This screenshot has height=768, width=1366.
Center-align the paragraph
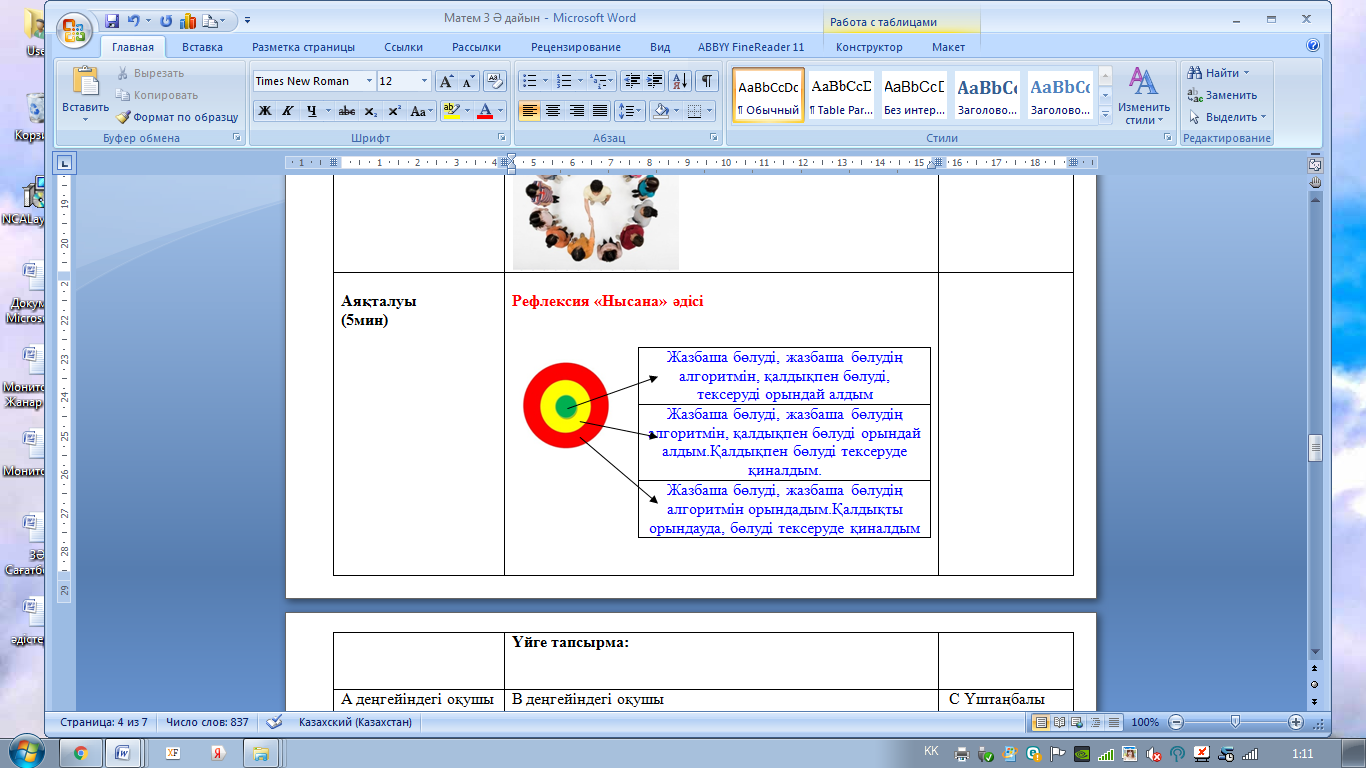tap(553, 110)
